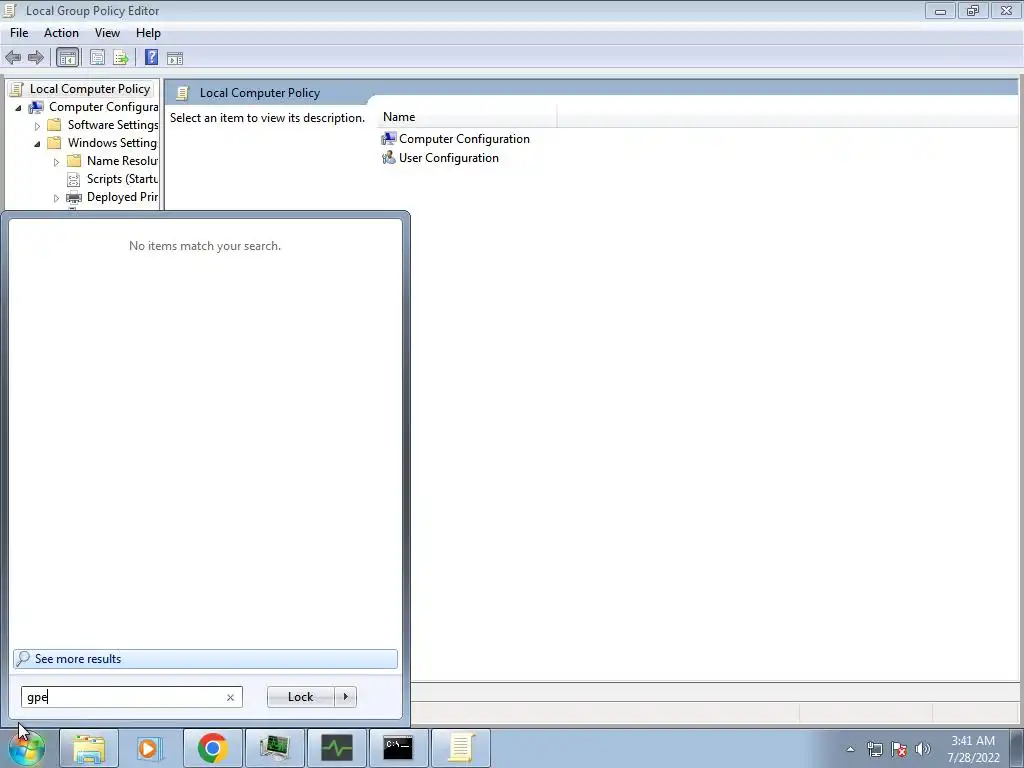Open the View menu
1024x768 pixels.
point(107,33)
